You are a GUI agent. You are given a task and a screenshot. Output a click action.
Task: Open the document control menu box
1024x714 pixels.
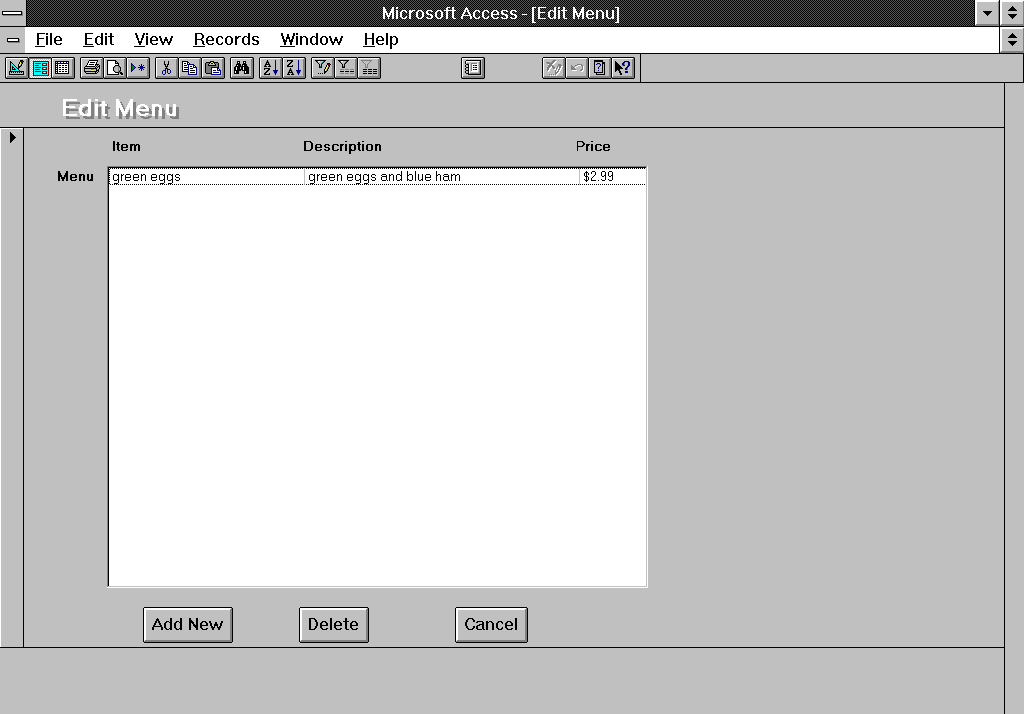(x=13, y=40)
